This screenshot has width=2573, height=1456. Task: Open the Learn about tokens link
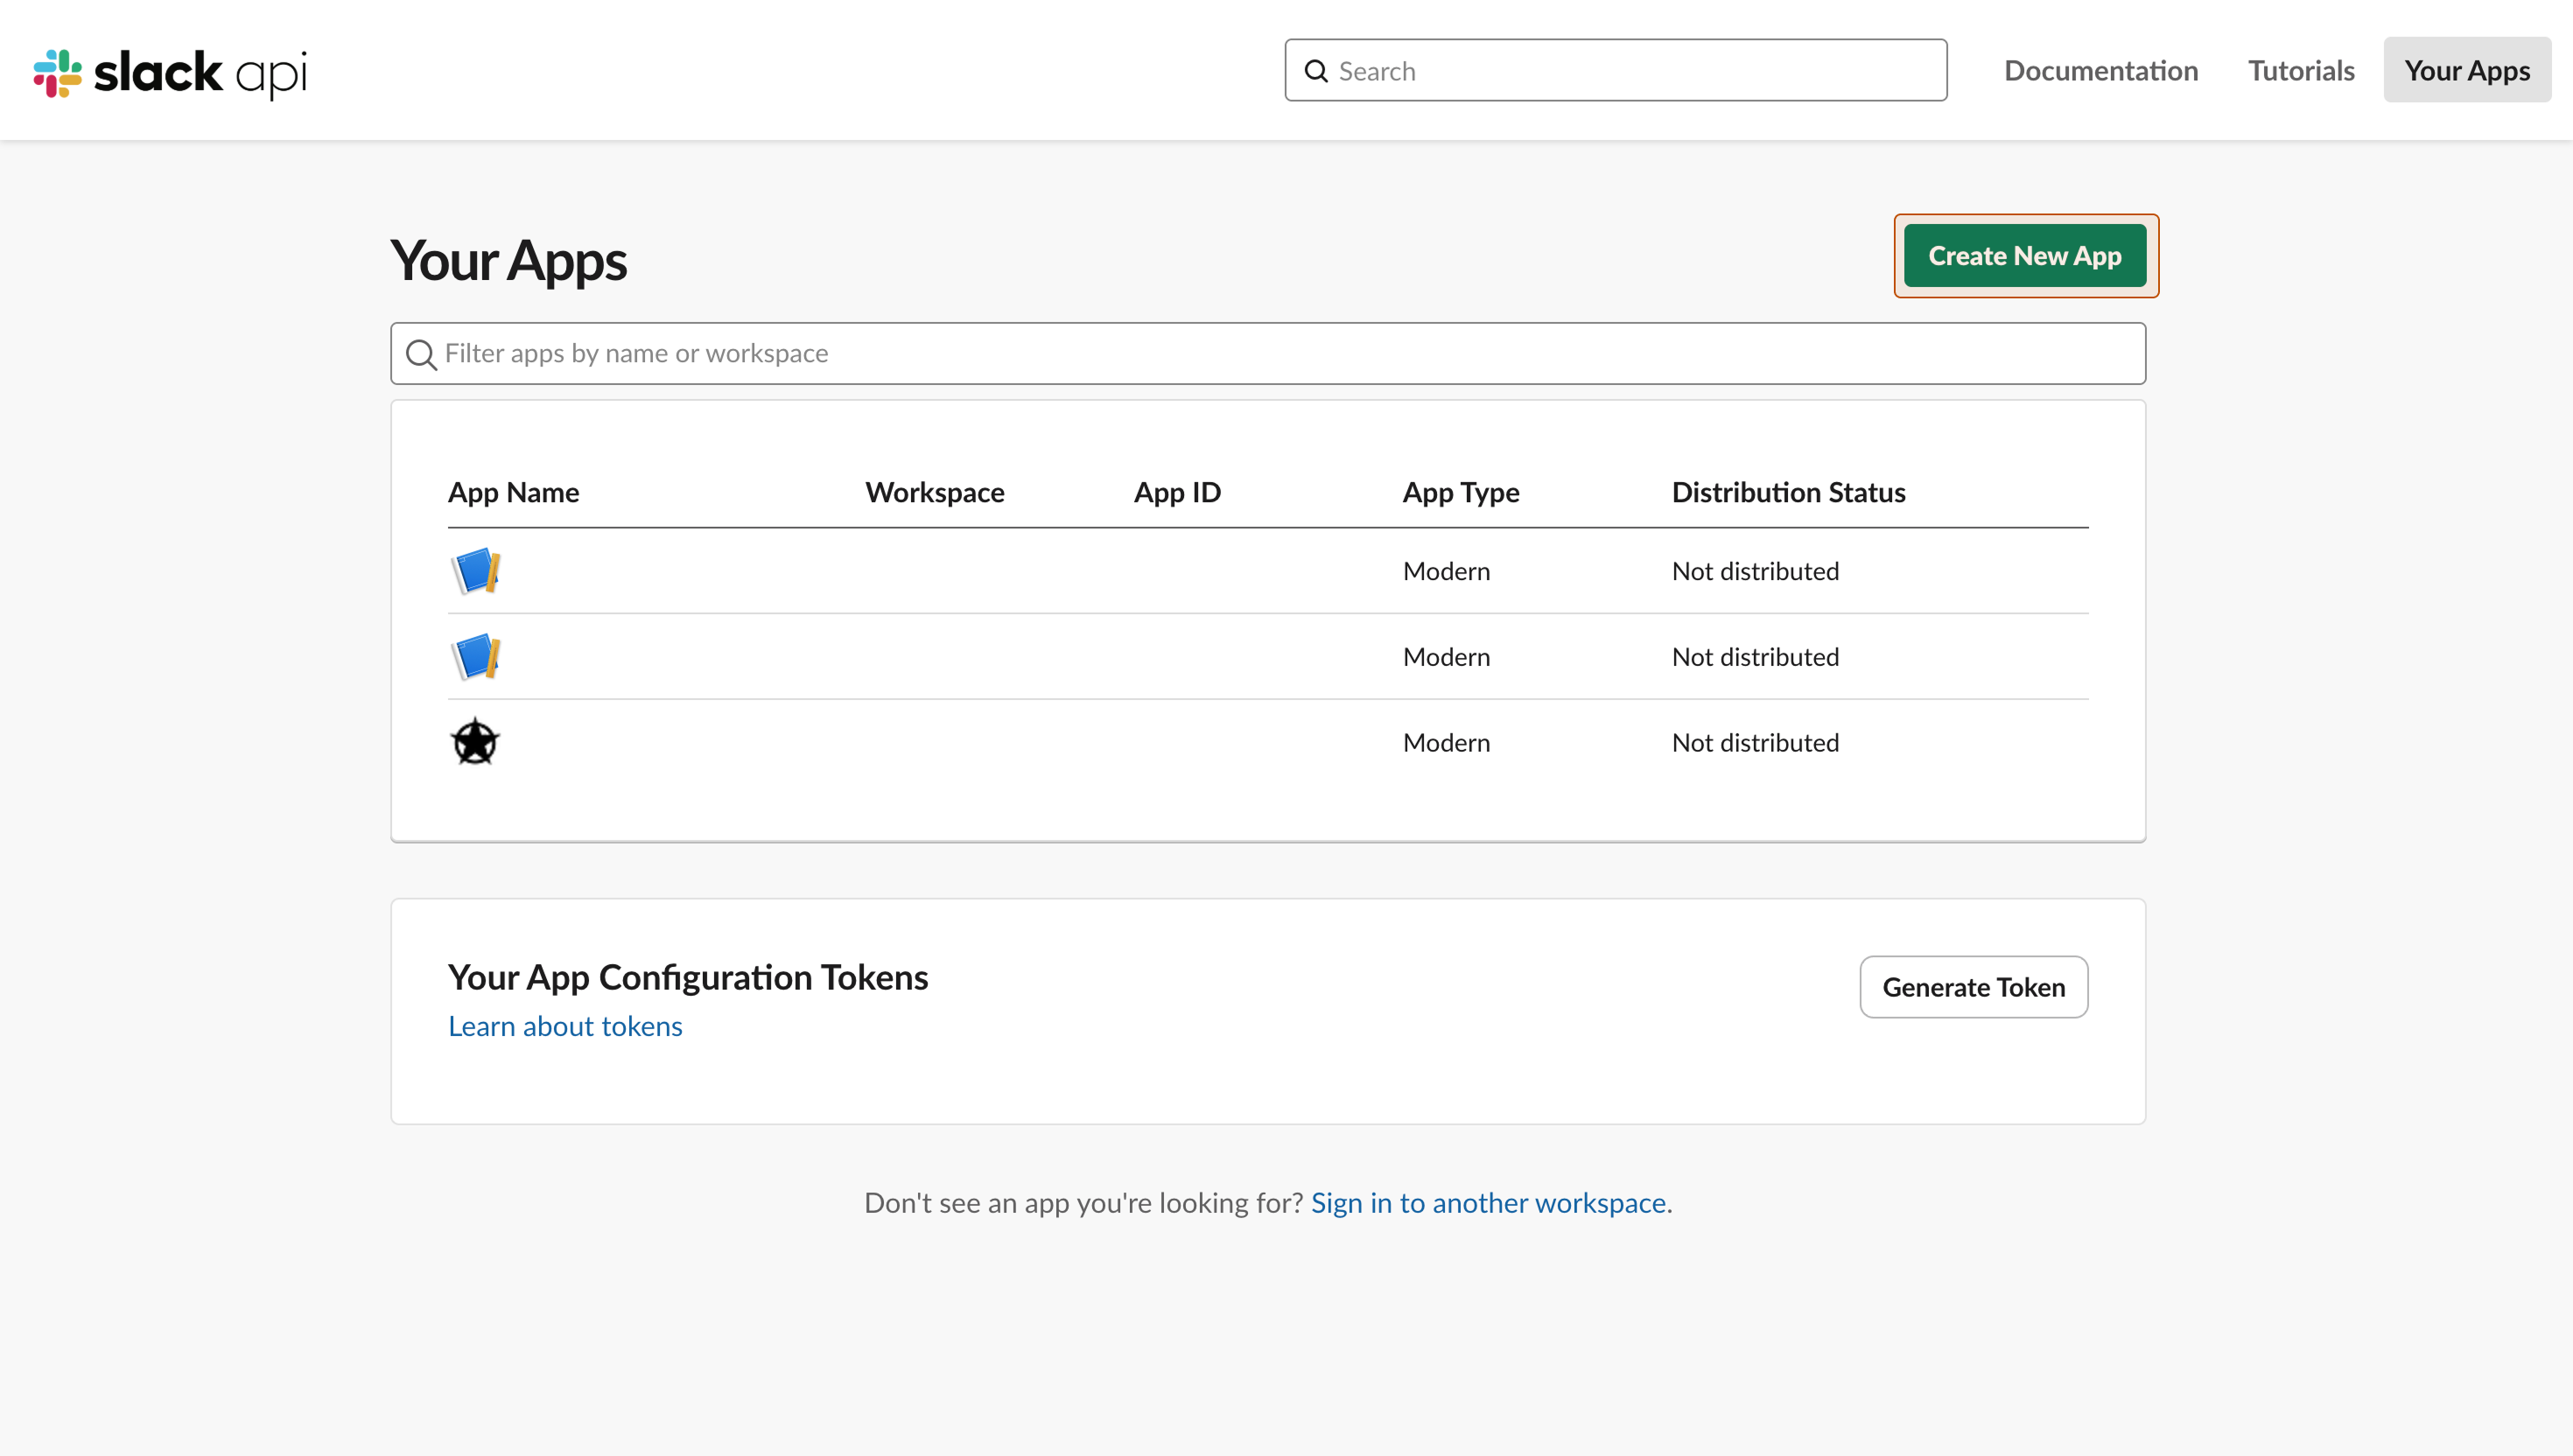tap(565, 1025)
